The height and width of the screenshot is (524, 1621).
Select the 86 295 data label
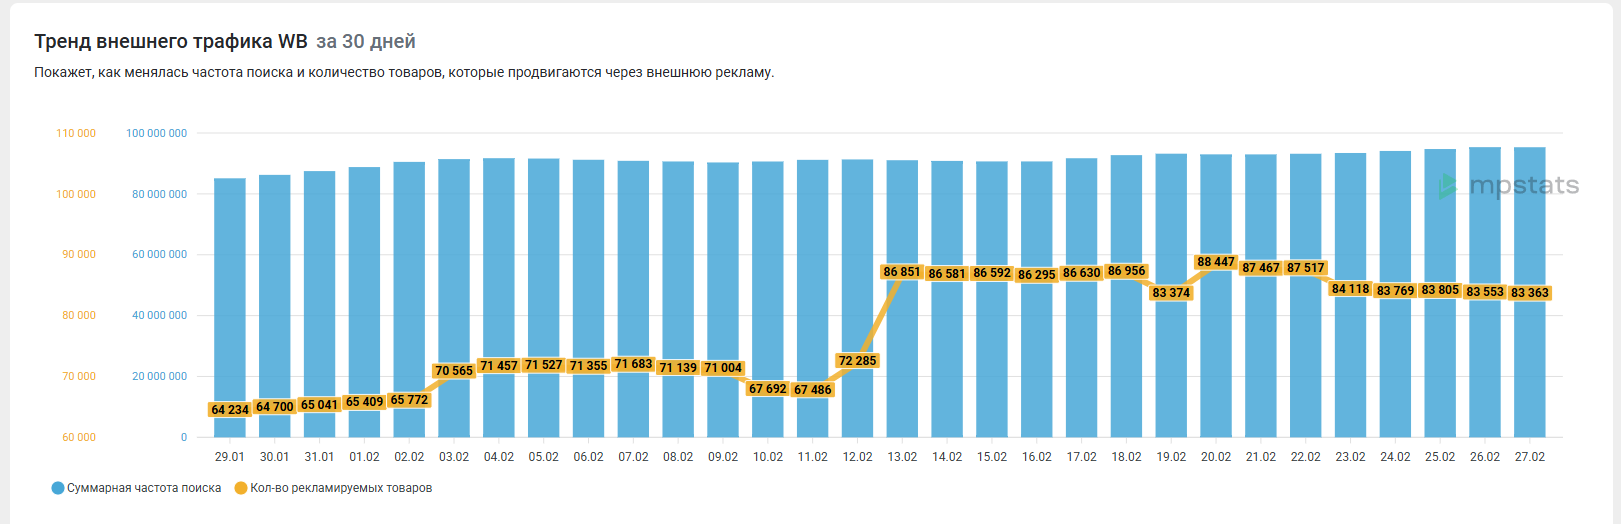click(1037, 275)
